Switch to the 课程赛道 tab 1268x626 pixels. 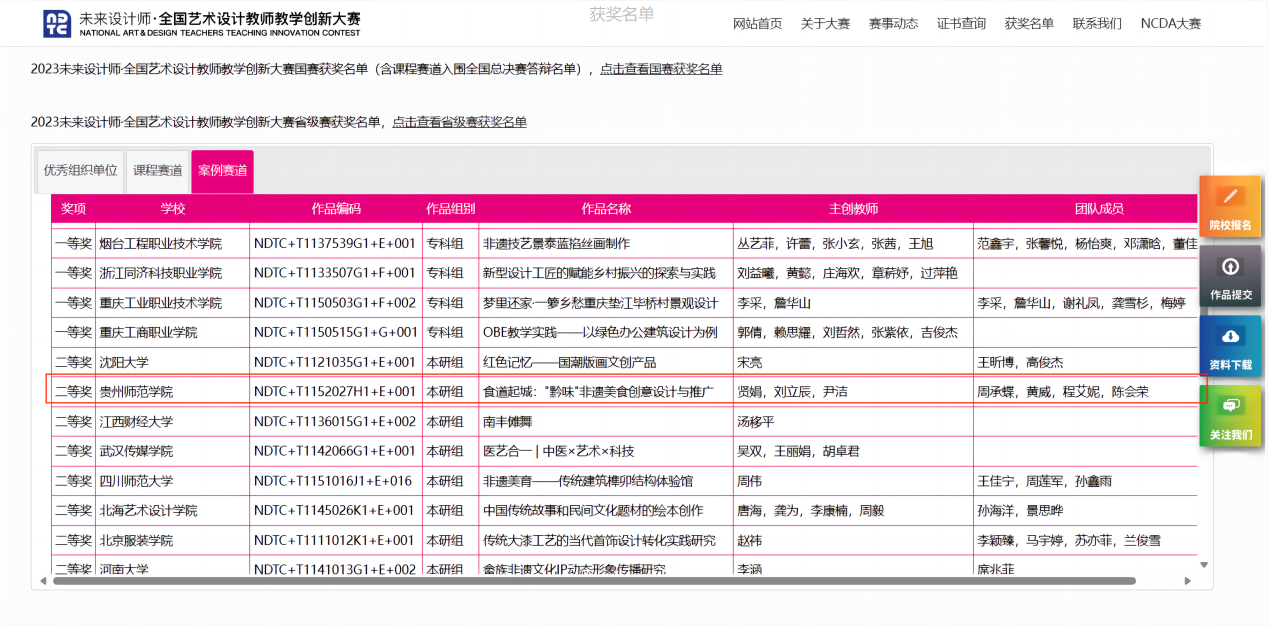click(x=158, y=171)
